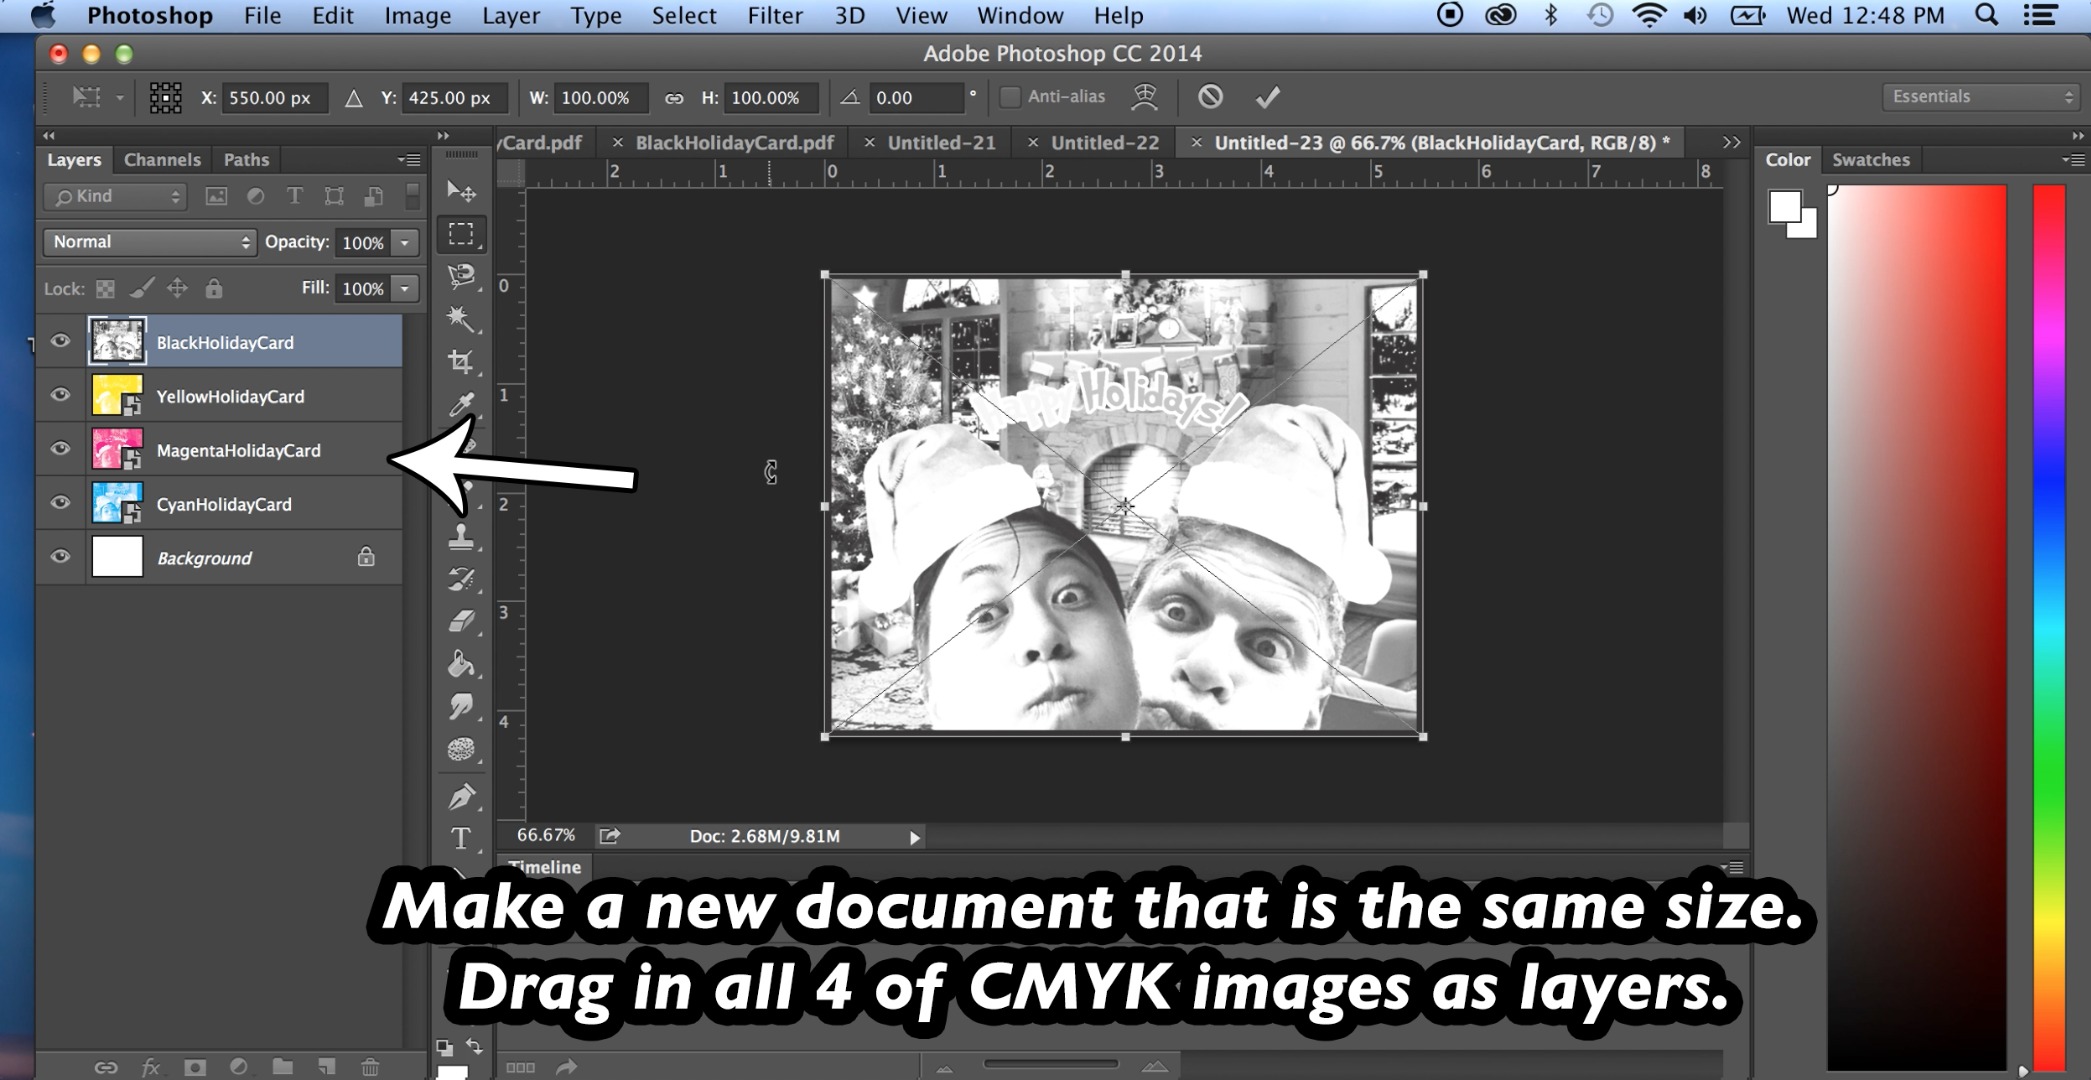Select the Pen tool
The height and width of the screenshot is (1080, 2091).
pyautogui.click(x=460, y=795)
